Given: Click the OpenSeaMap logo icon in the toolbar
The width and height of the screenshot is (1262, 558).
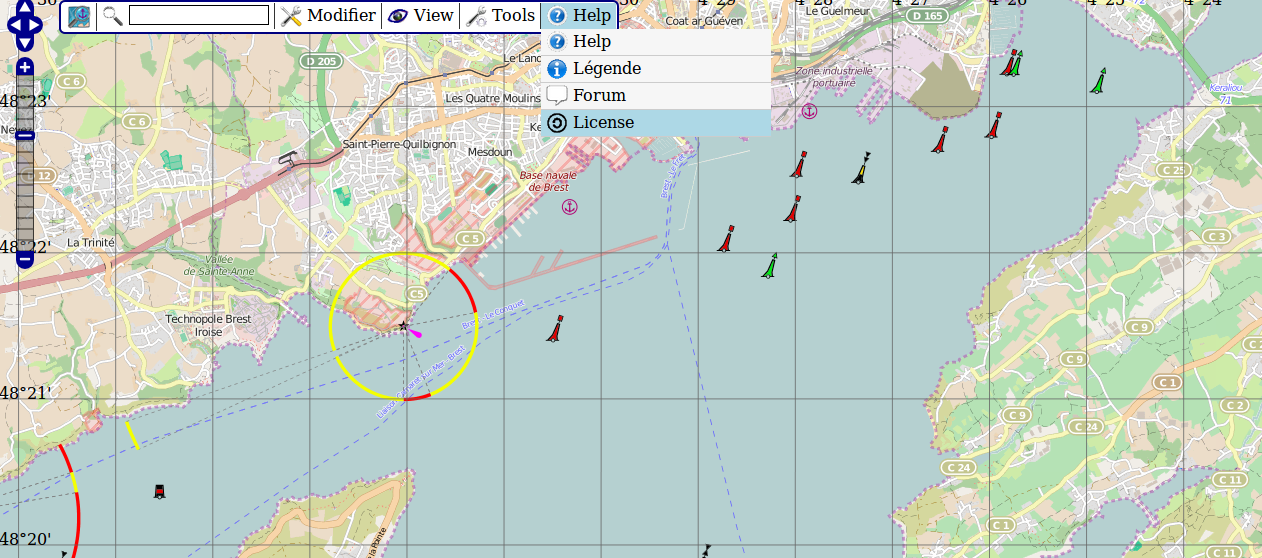Looking at the screenshot, I should tap(79, 16).
